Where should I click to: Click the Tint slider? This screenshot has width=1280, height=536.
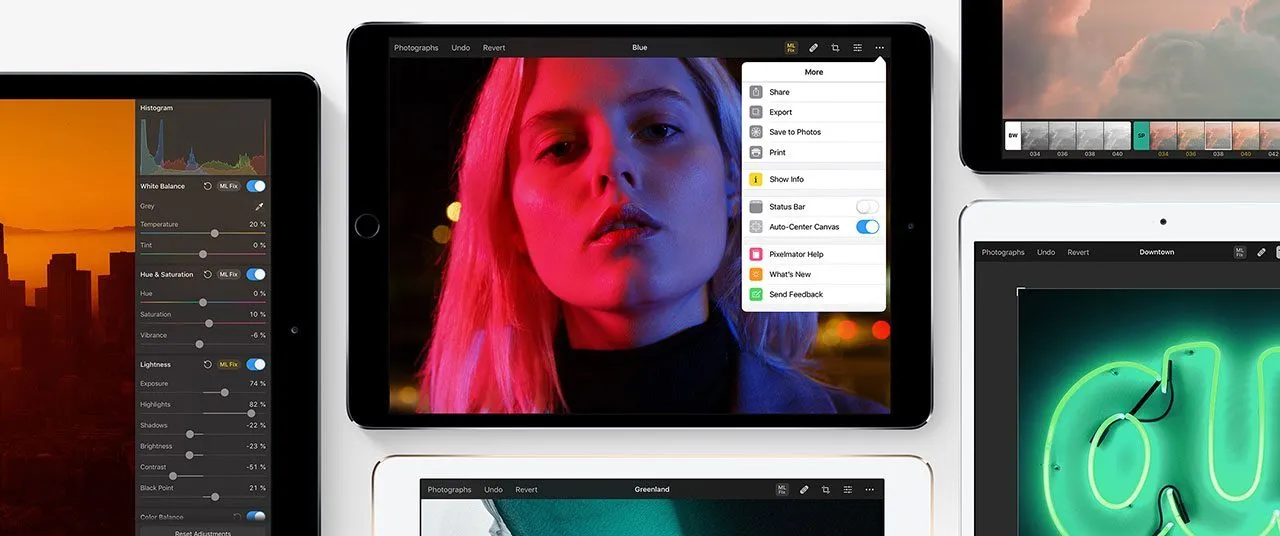(x=203, y=254)
